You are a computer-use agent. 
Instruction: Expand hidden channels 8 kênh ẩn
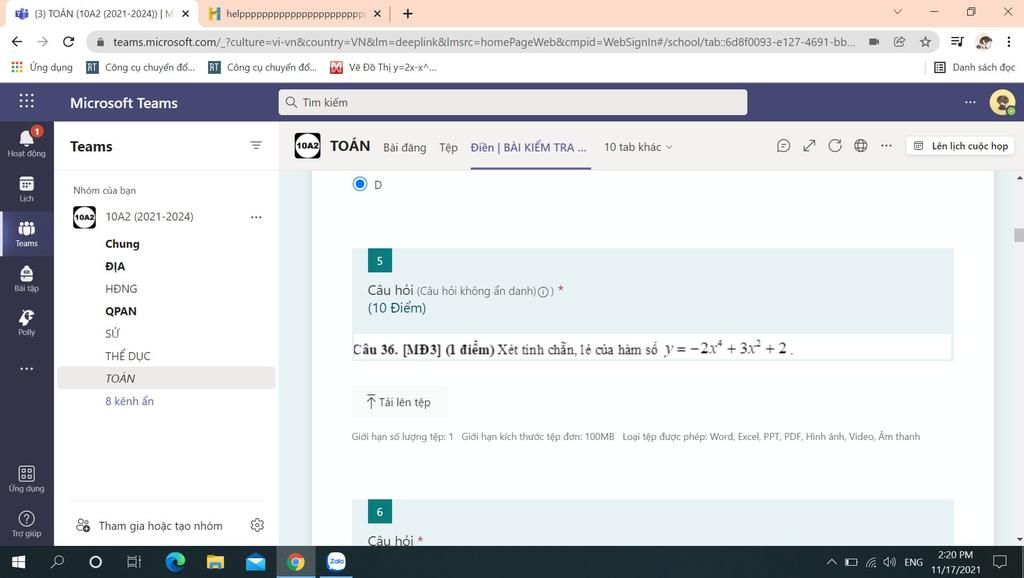click(x=129, y=401)
